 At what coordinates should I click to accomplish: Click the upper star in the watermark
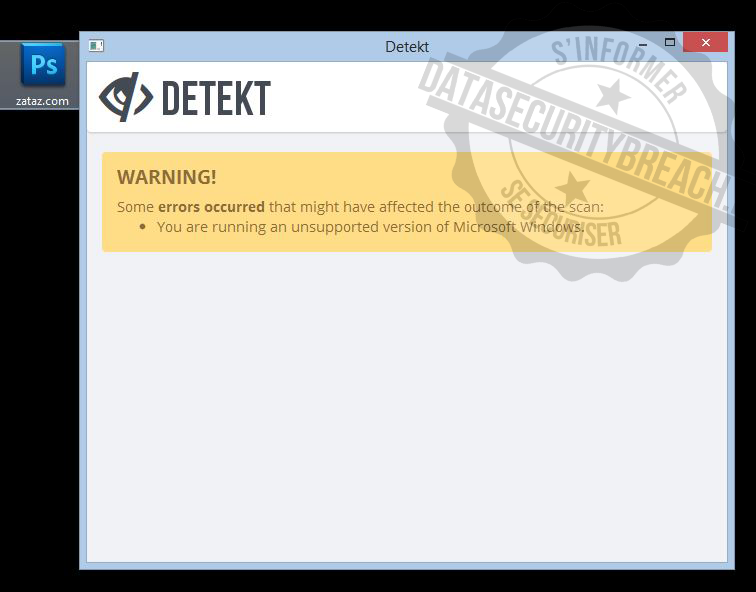click(x=613, y=95)
